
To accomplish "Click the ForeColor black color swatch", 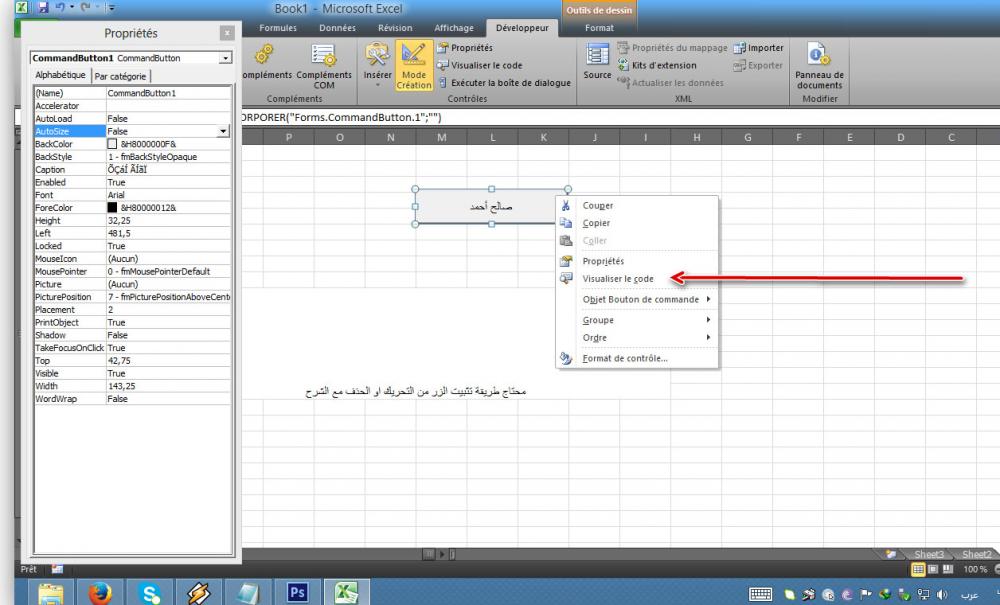I will click(112, 208).
